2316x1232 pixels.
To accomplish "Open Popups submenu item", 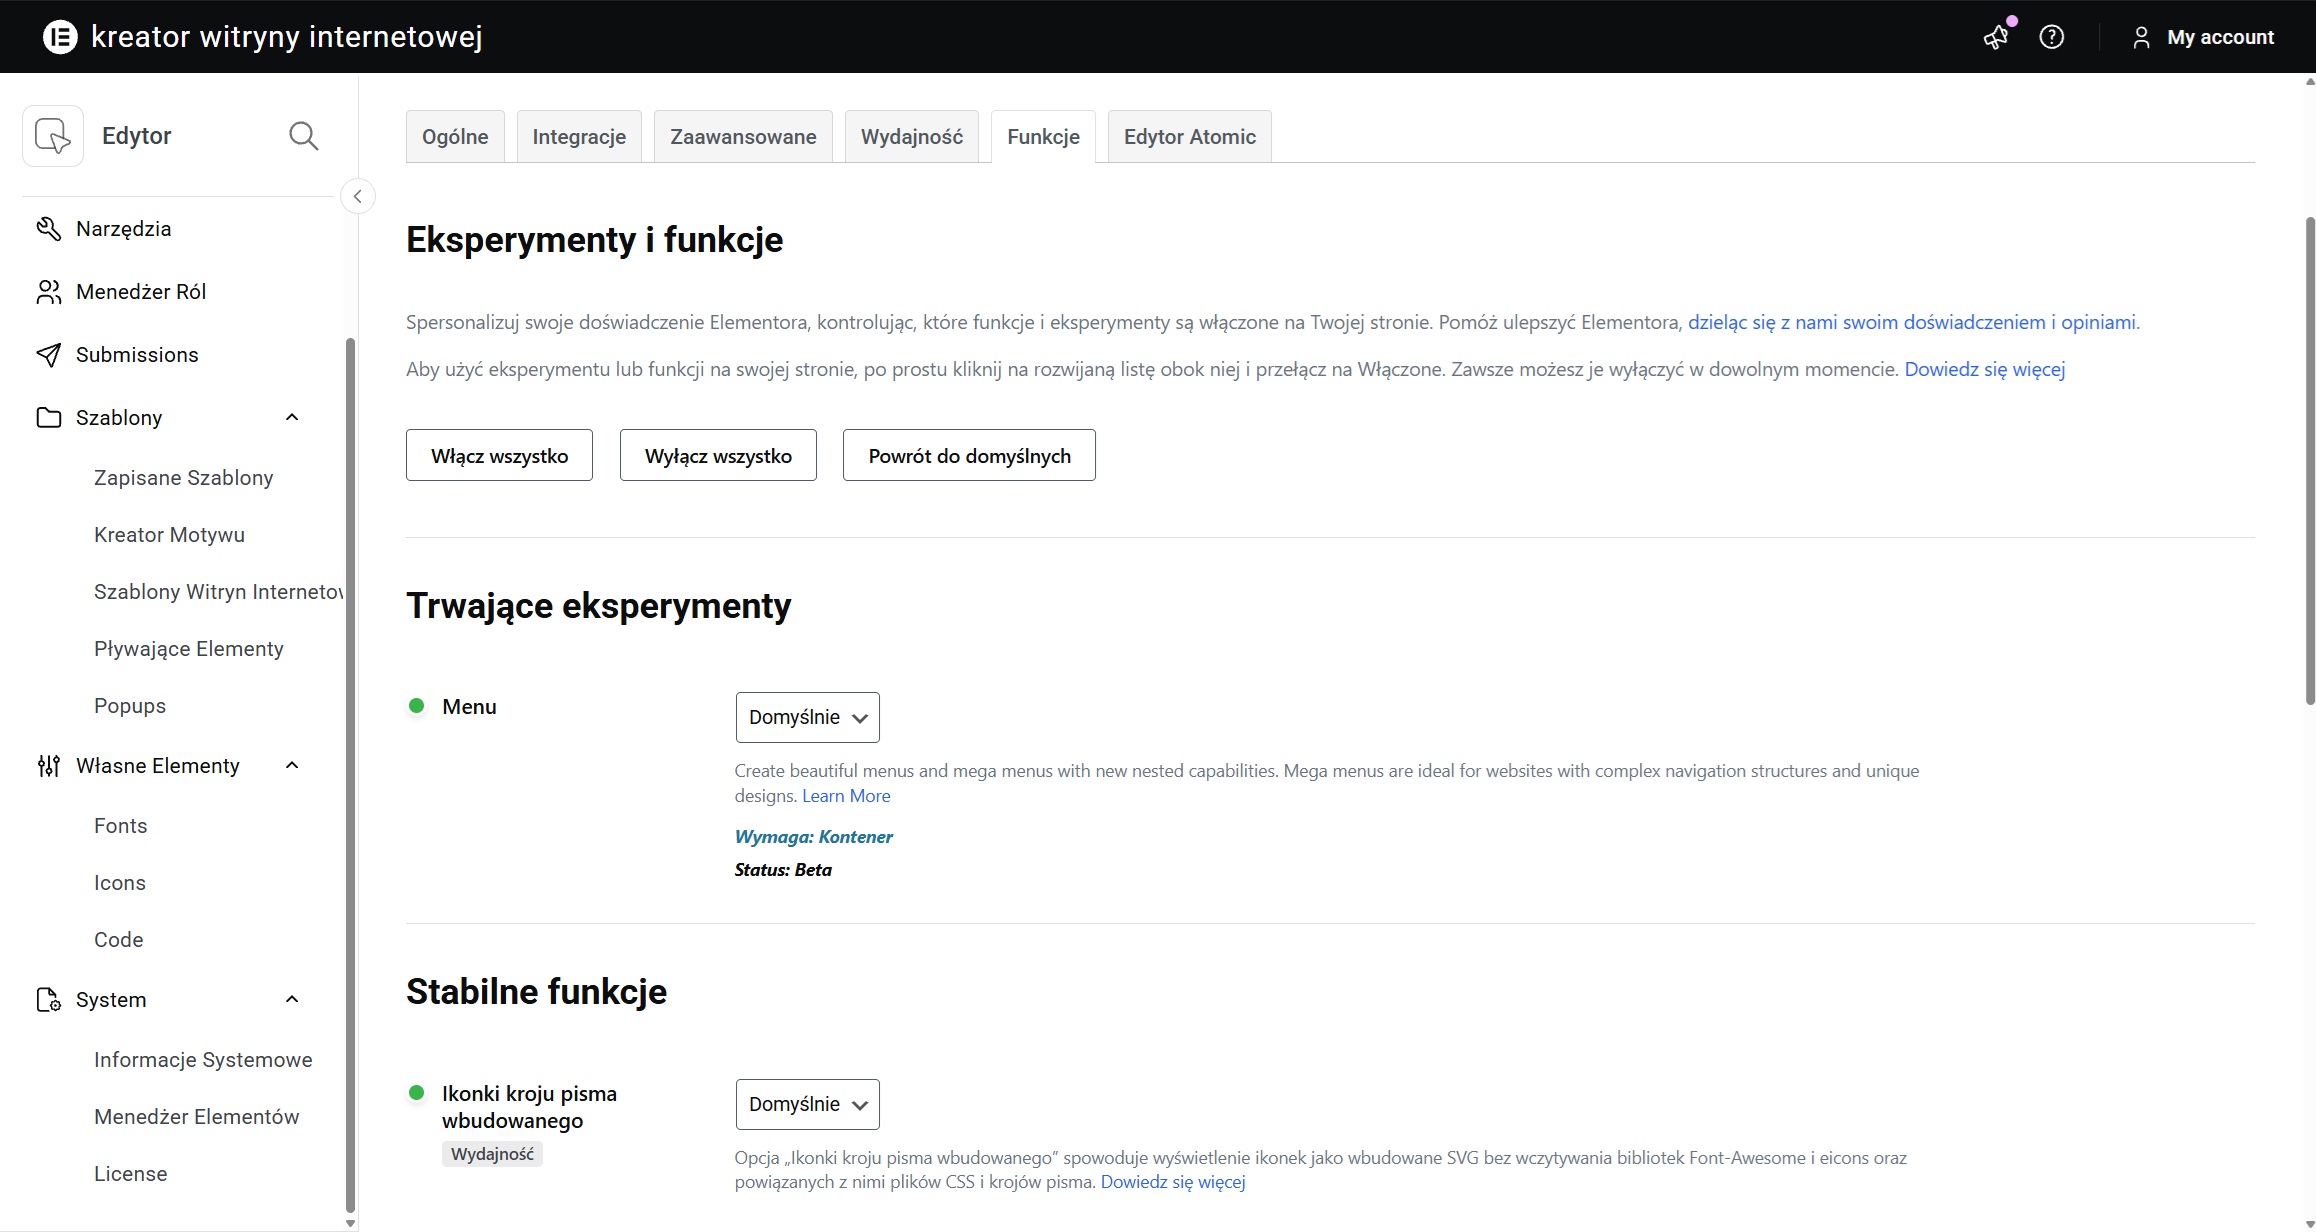I will click(x=130, y=706).
